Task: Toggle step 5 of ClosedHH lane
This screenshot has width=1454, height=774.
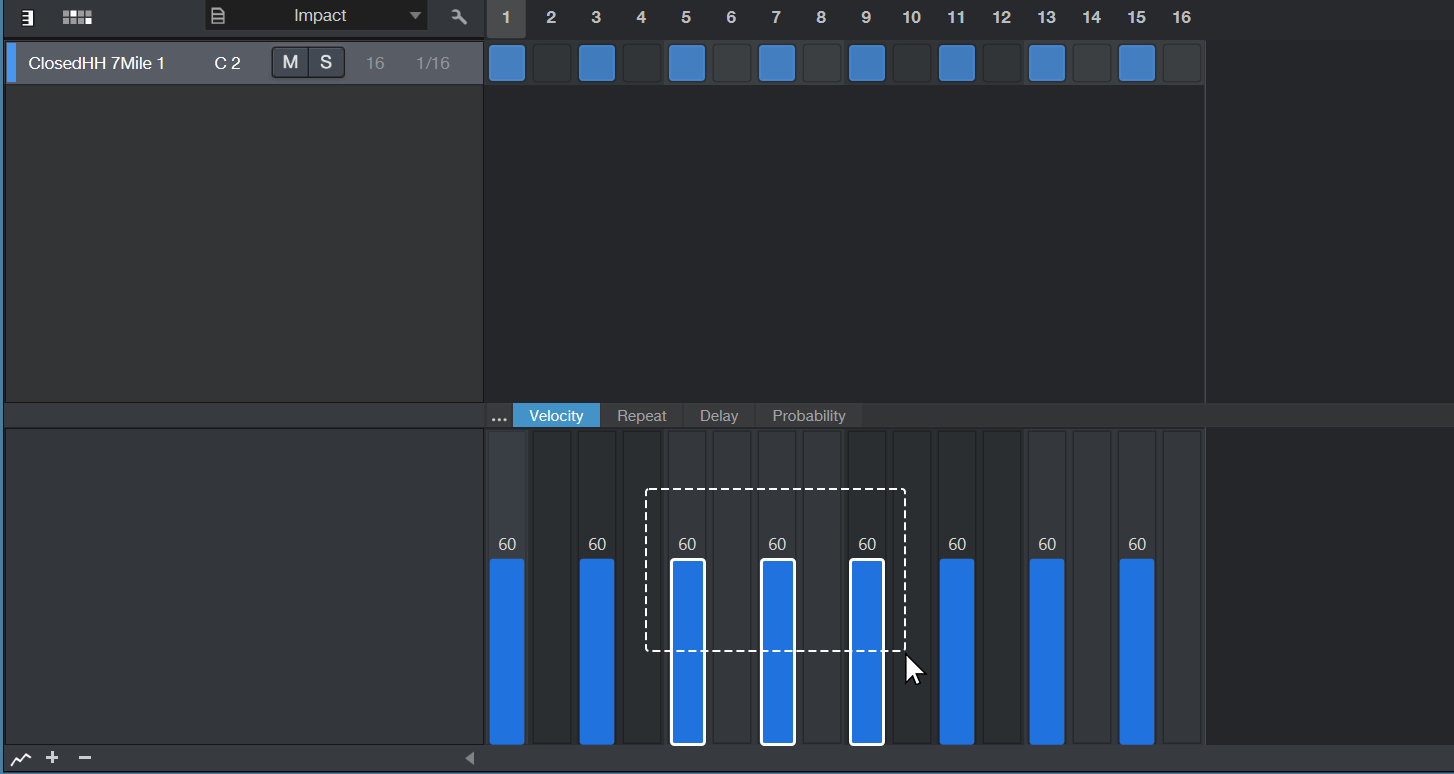Action: 687,63
